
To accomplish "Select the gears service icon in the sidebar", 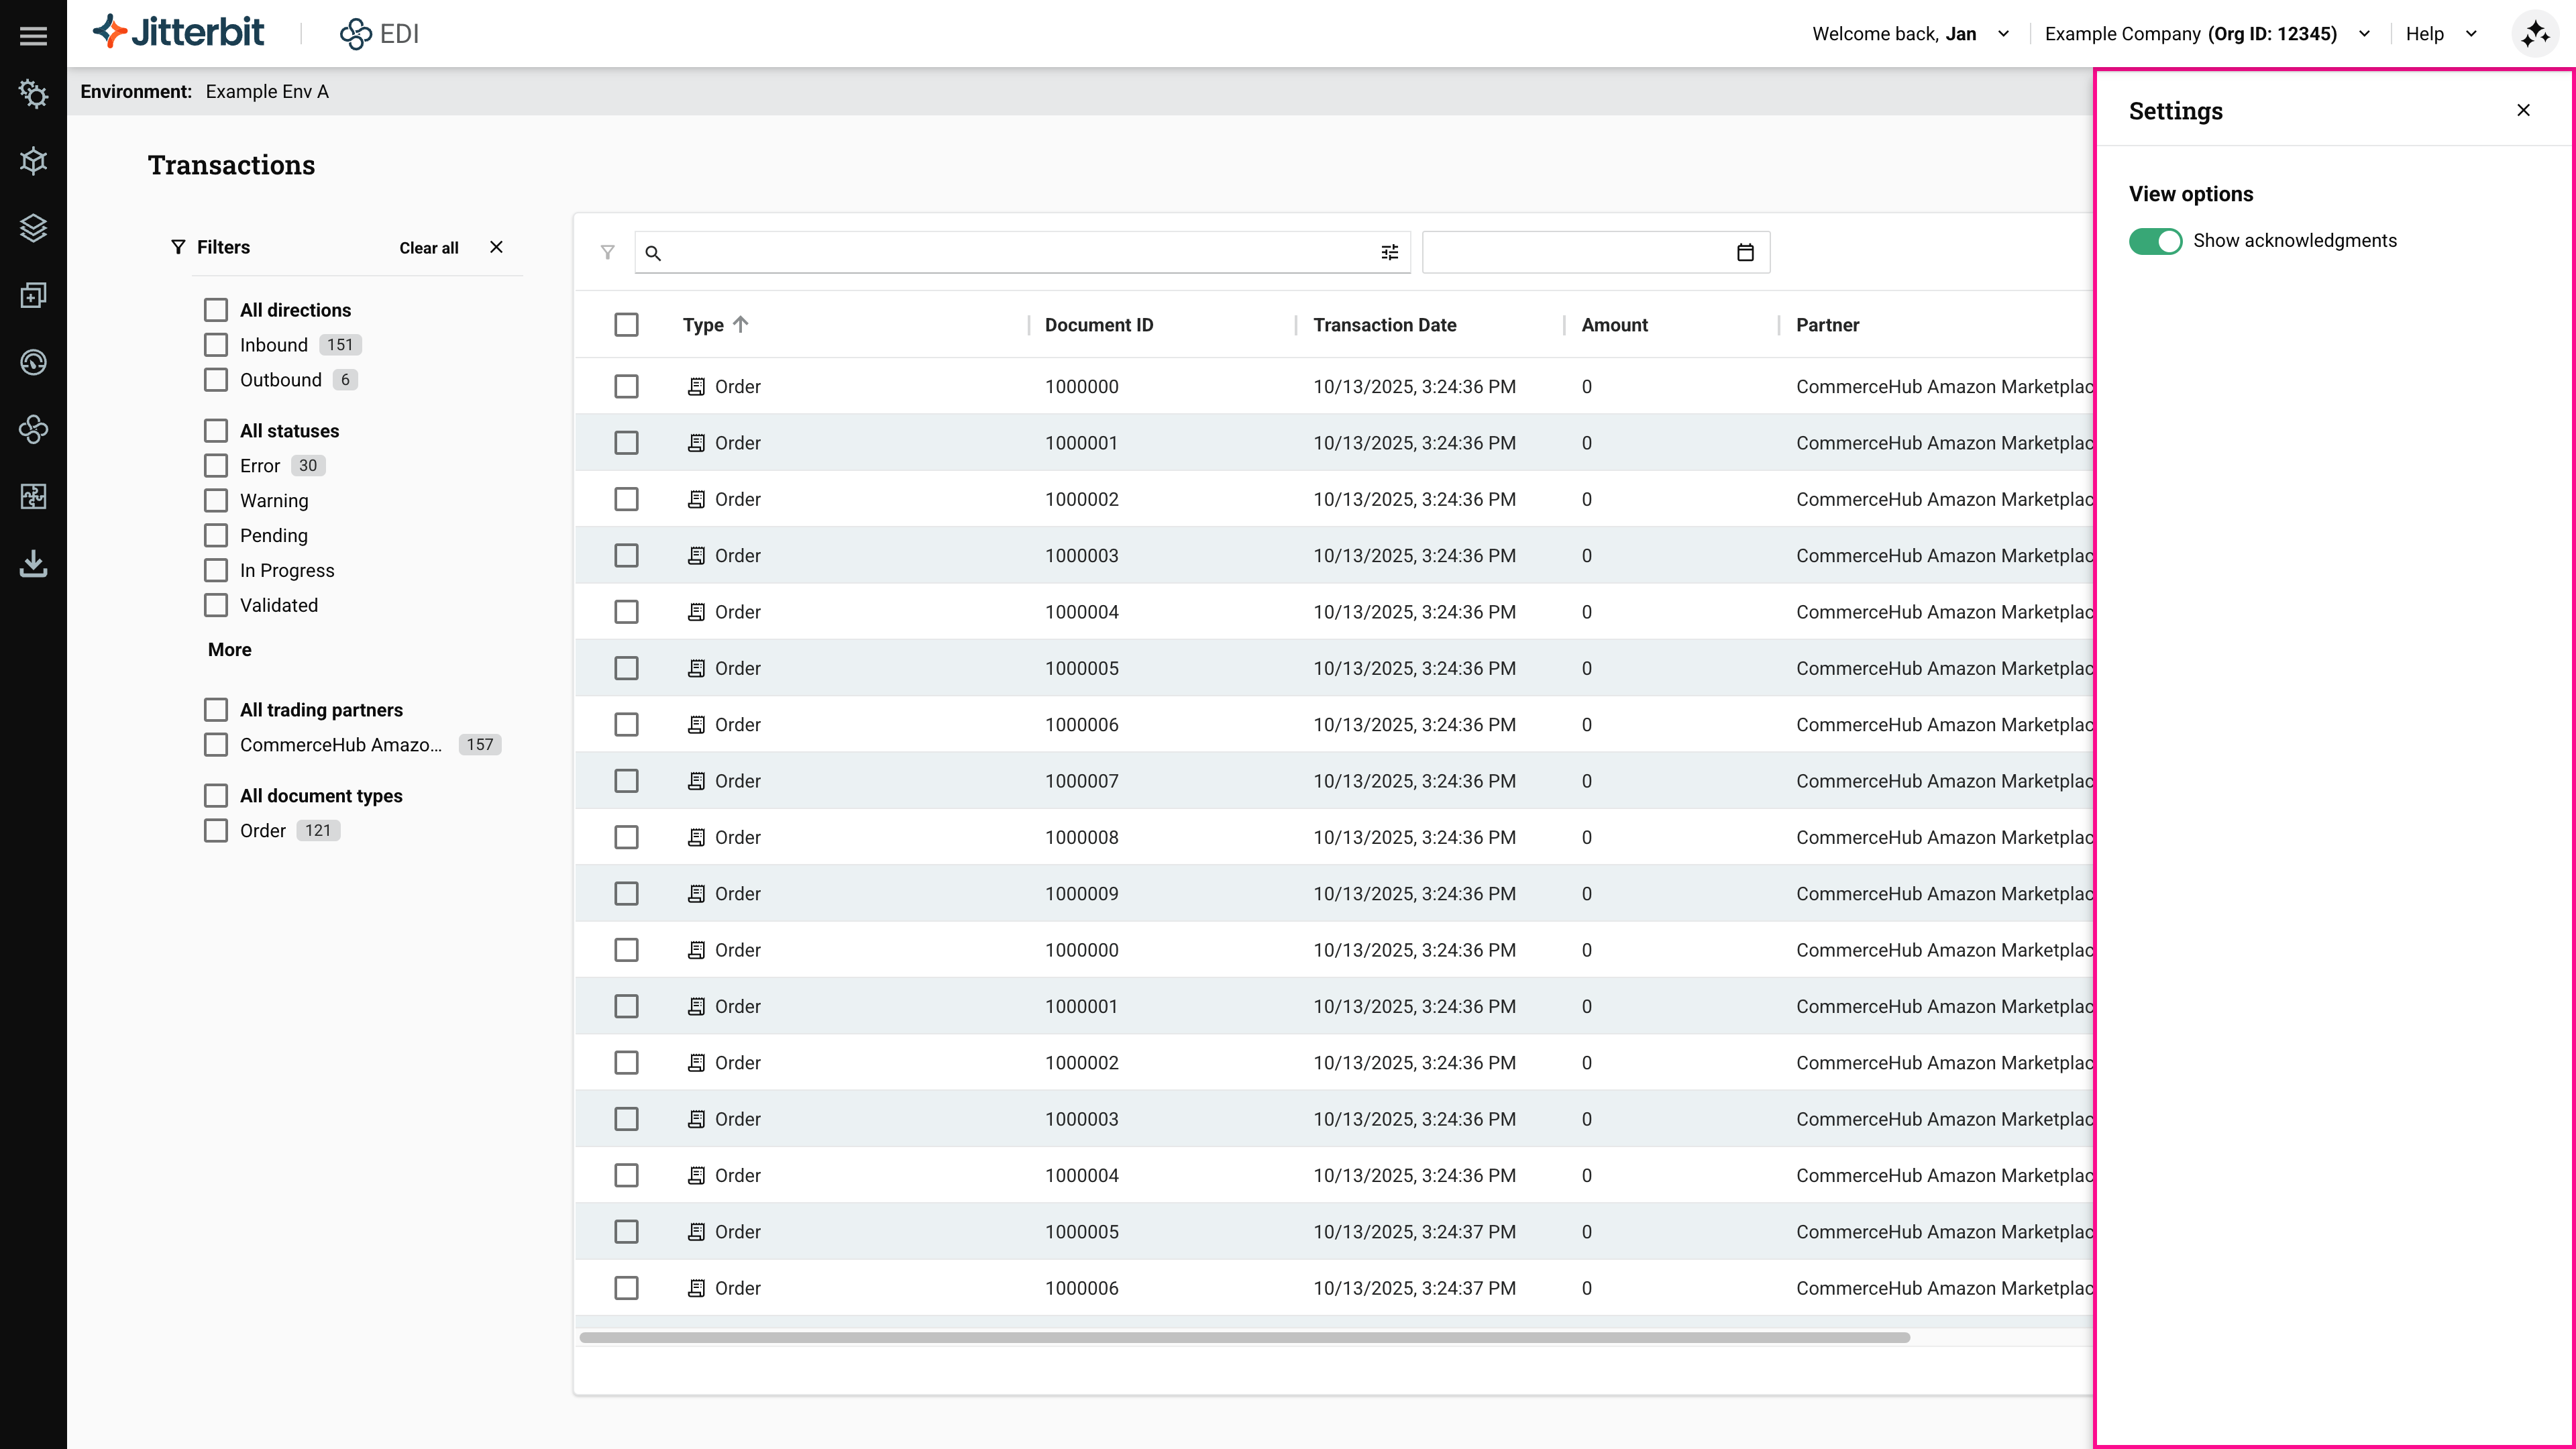I will click(33, 94).
